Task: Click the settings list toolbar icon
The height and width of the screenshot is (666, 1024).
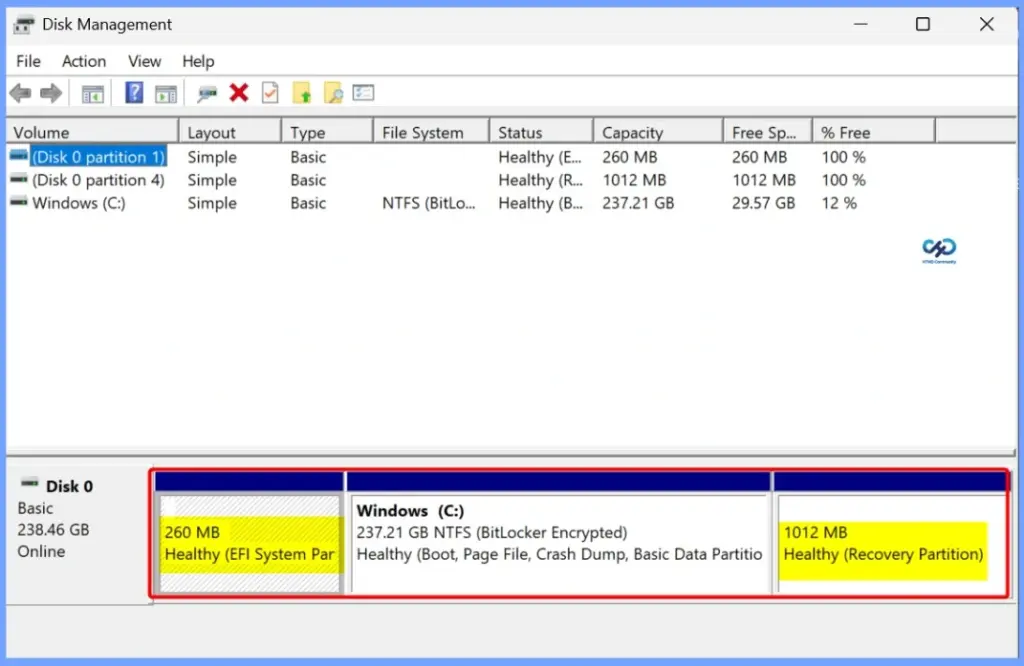Action: [x=363, y=93]
